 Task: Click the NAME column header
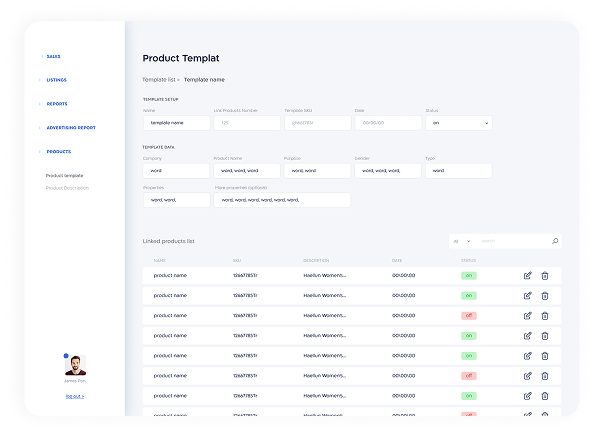coord(159,260)
